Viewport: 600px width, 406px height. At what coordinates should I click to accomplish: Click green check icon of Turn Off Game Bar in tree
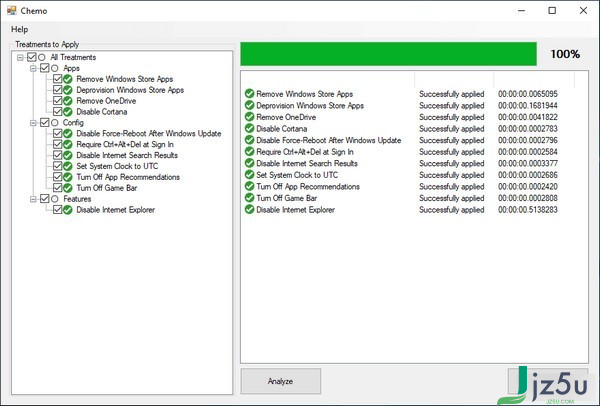click(x=68, y=188)
